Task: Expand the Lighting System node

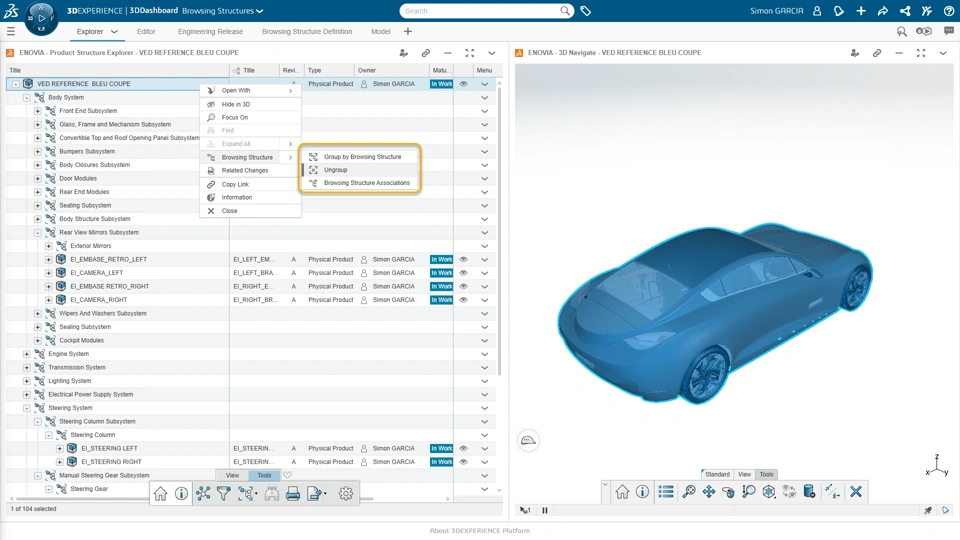Action: click(26, 381)
